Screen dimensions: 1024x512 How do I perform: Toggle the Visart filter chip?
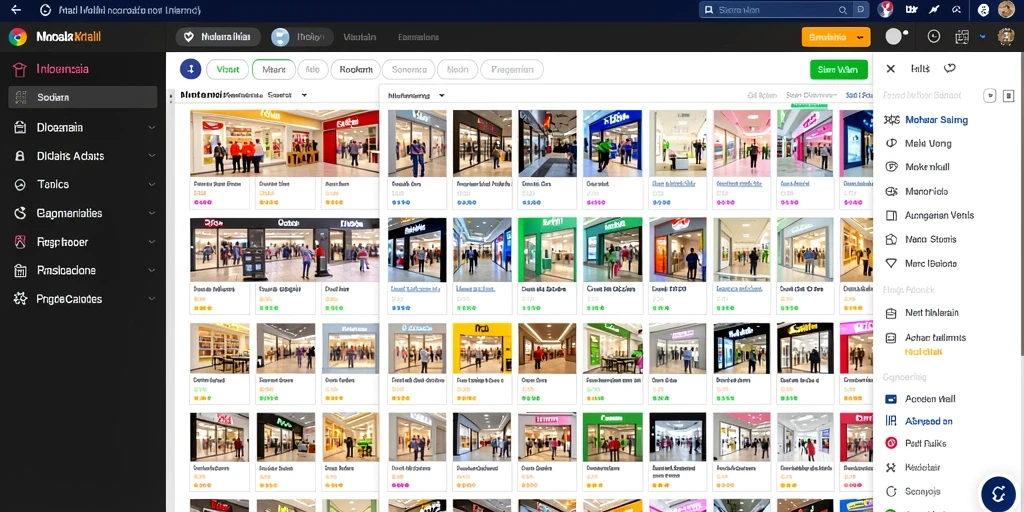[x=227, y=69]
